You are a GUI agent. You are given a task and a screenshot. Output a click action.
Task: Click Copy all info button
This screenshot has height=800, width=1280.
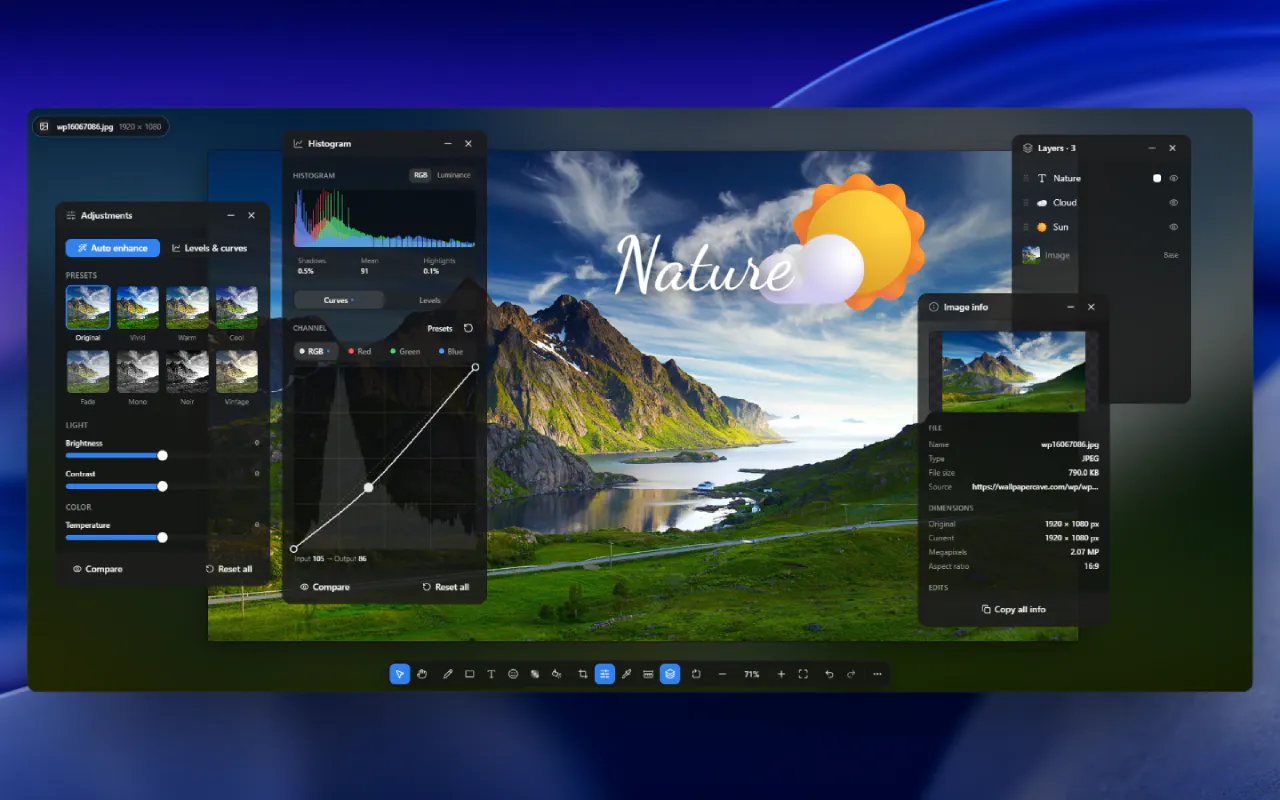[x=1014, y=609]
